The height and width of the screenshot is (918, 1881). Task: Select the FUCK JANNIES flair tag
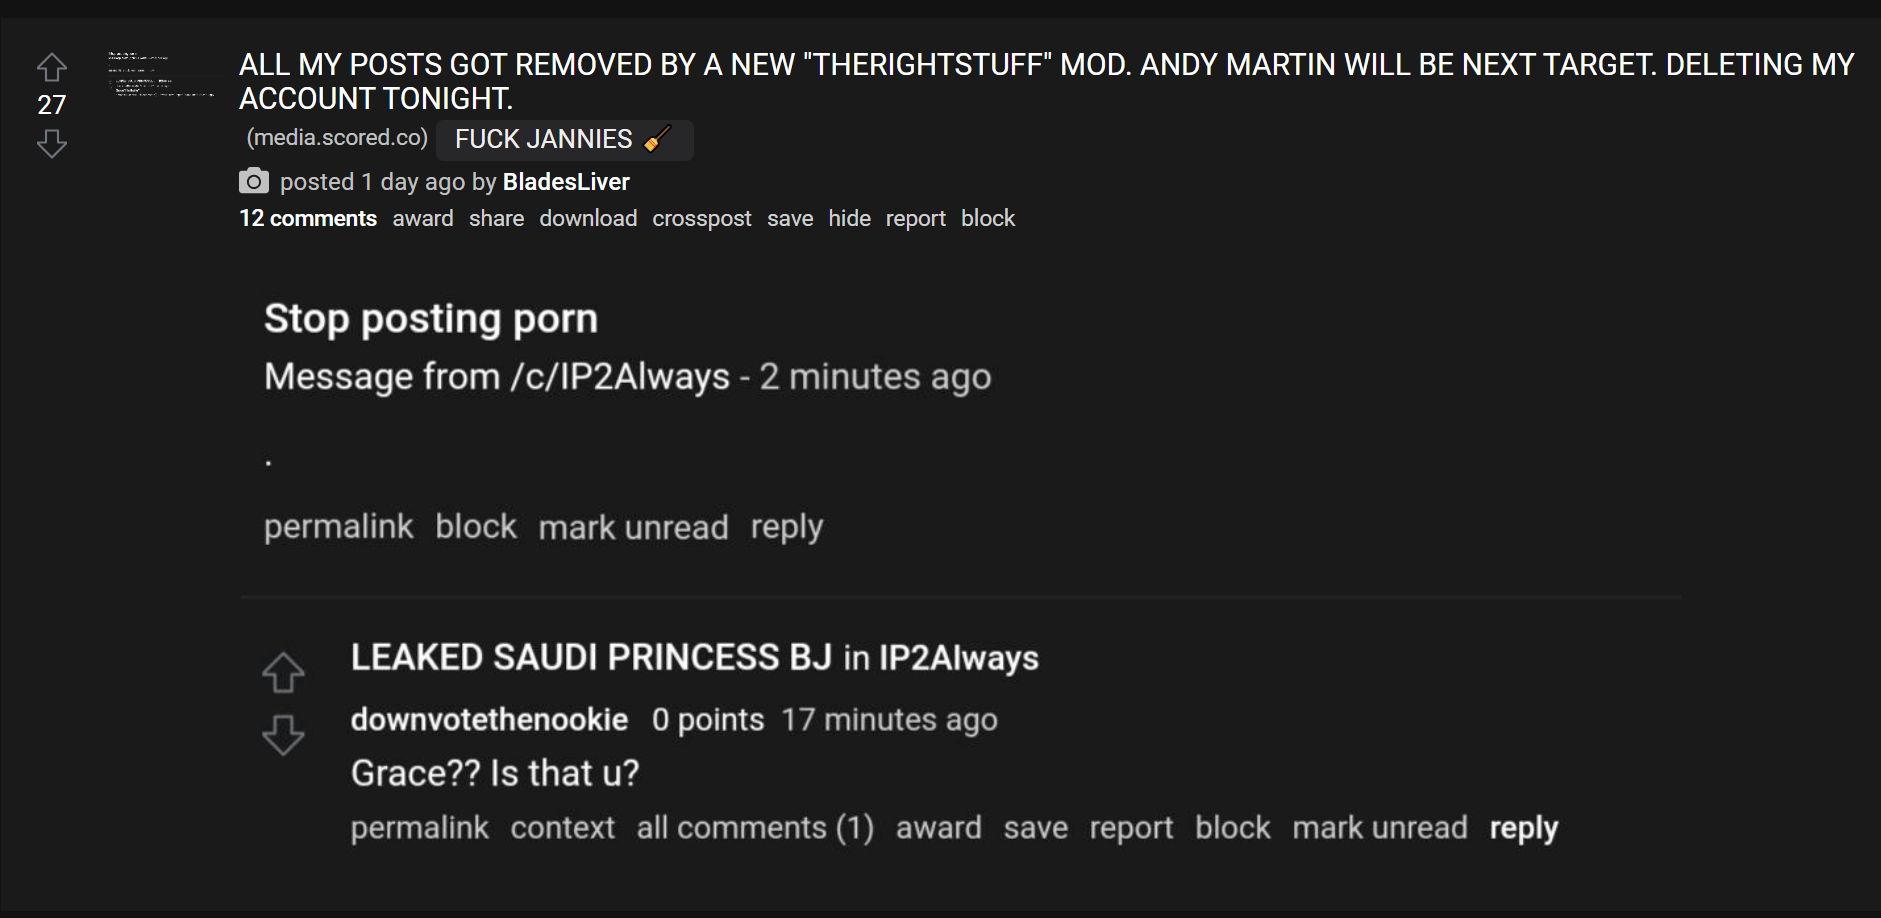coord(565,139)
